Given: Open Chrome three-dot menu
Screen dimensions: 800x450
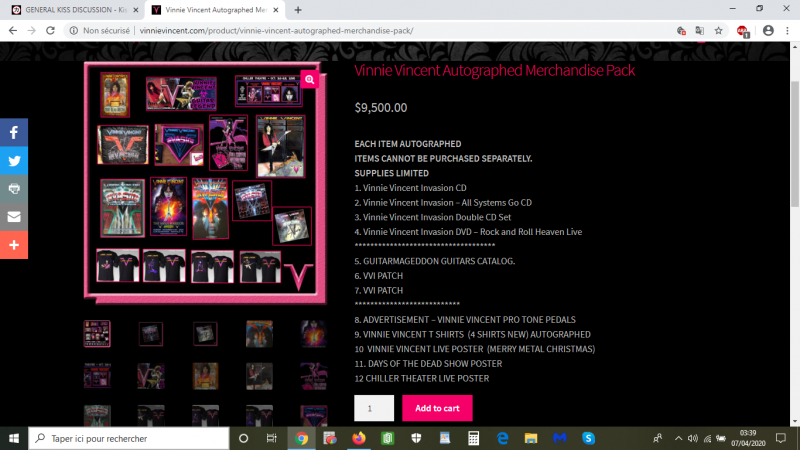Looking at the screenshot, I should coord(788,30).
